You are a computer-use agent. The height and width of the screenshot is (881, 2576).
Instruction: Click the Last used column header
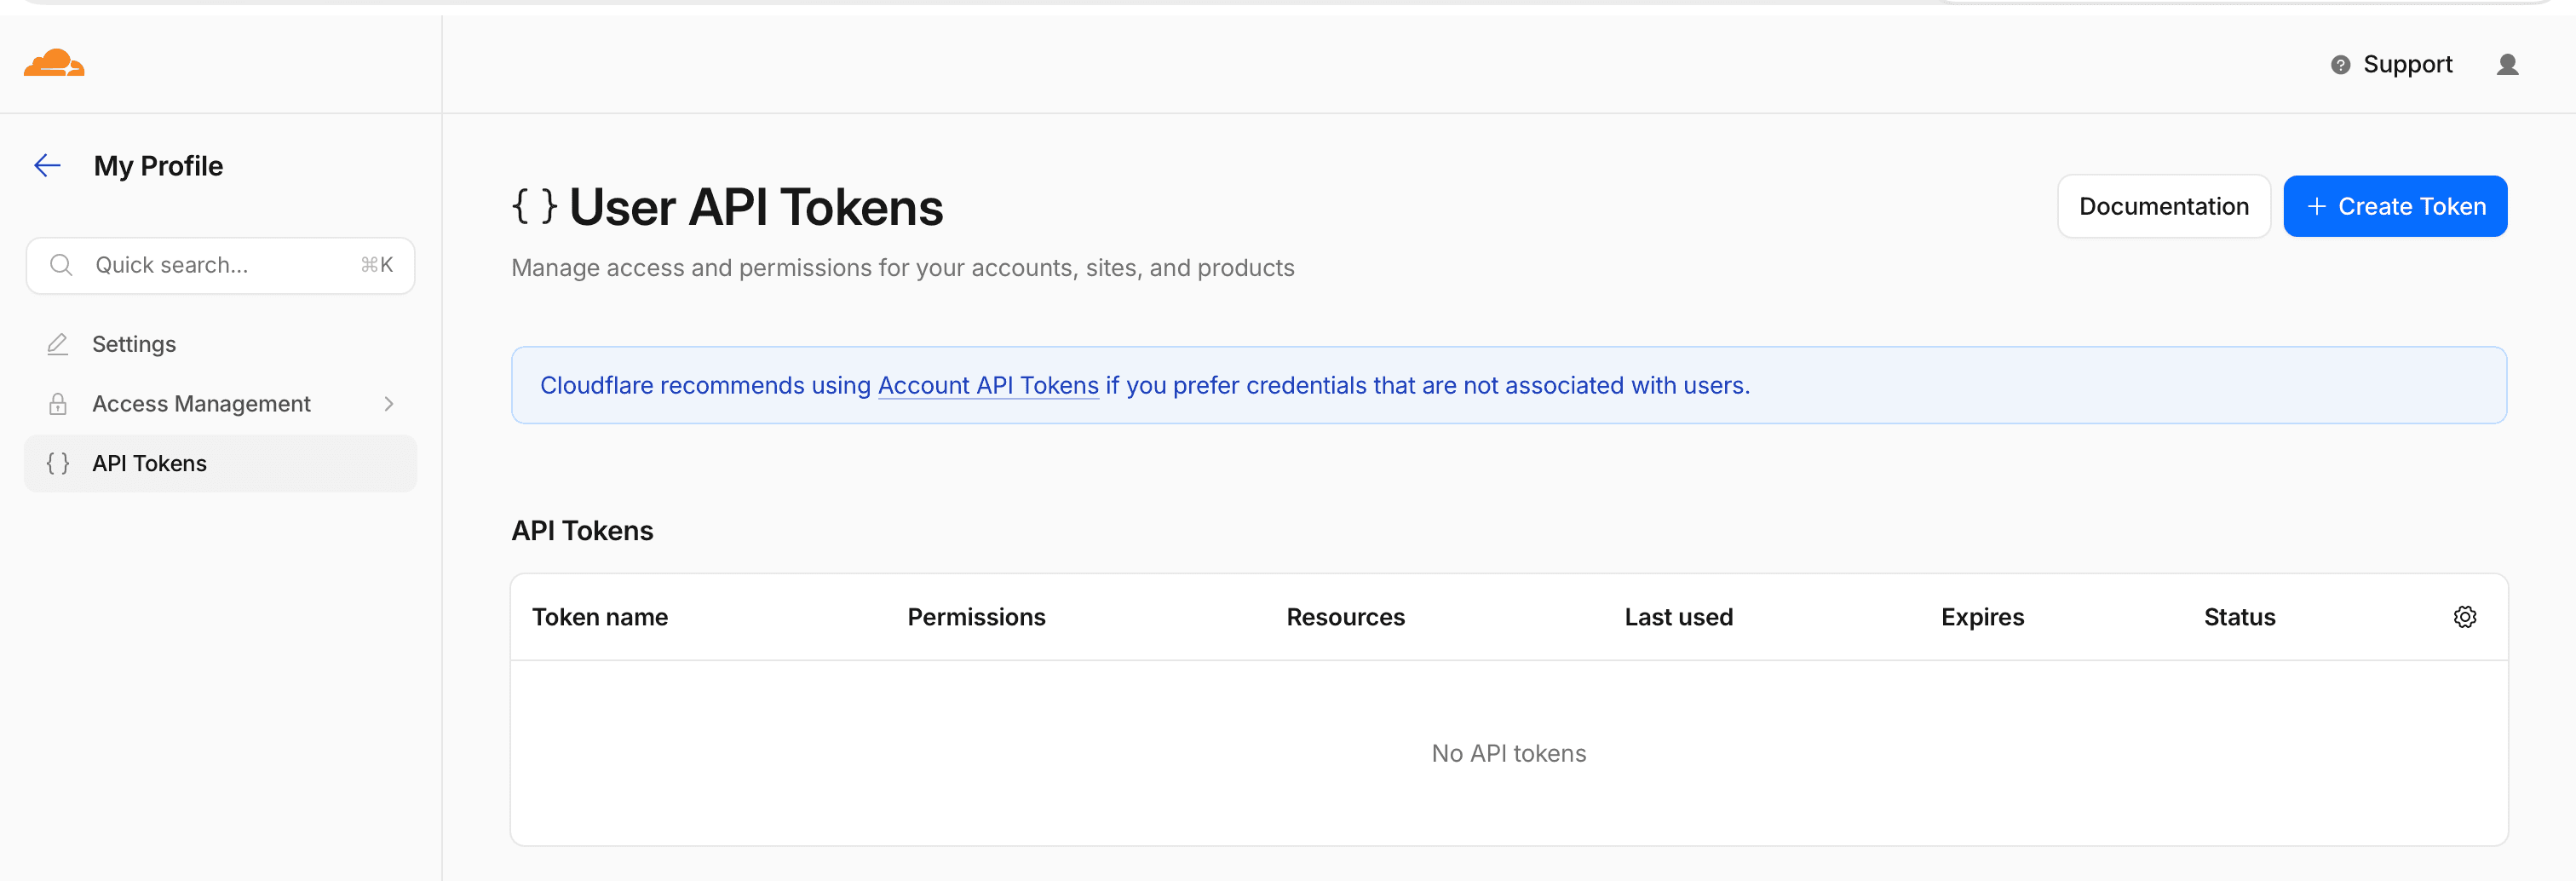1678,617
